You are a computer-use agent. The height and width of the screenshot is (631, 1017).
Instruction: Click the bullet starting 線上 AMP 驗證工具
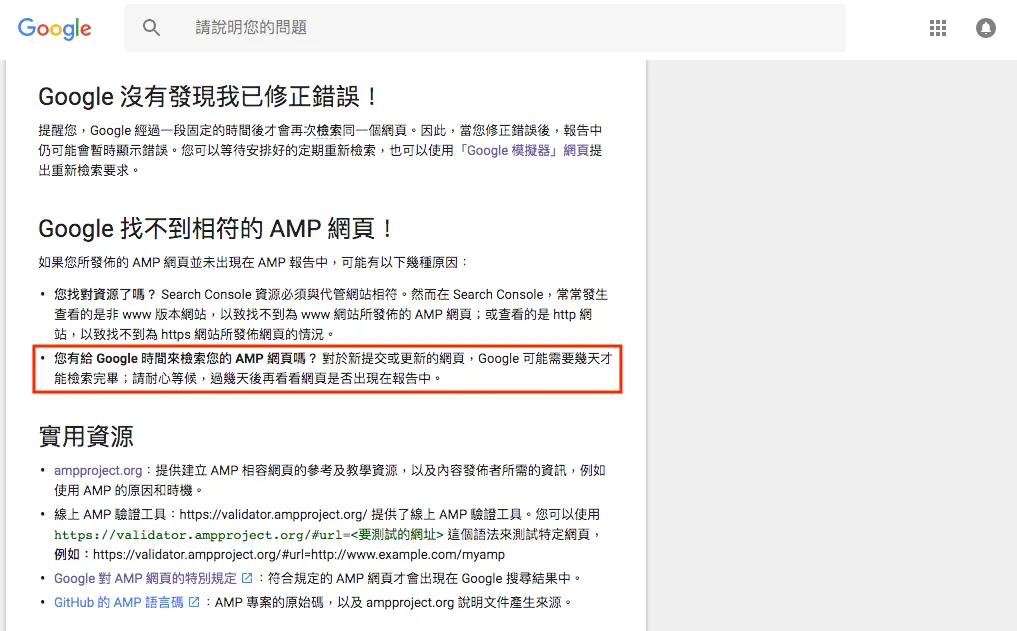329,534
